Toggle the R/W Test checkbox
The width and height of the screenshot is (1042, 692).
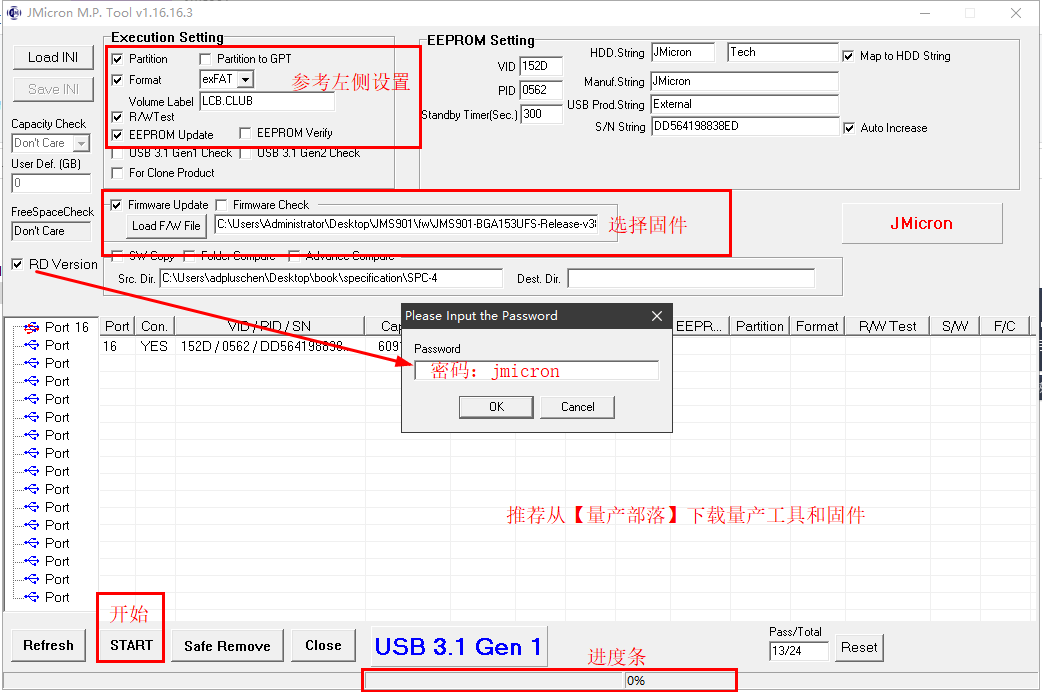click(x=118, y=117)
